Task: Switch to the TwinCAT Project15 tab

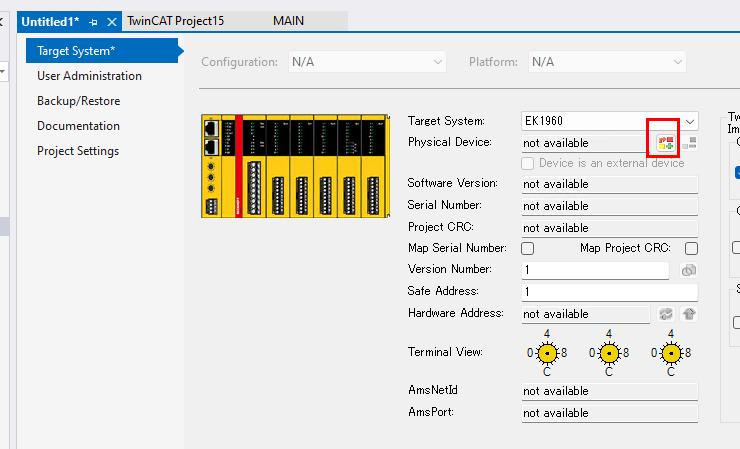Action: pos(176,21)
